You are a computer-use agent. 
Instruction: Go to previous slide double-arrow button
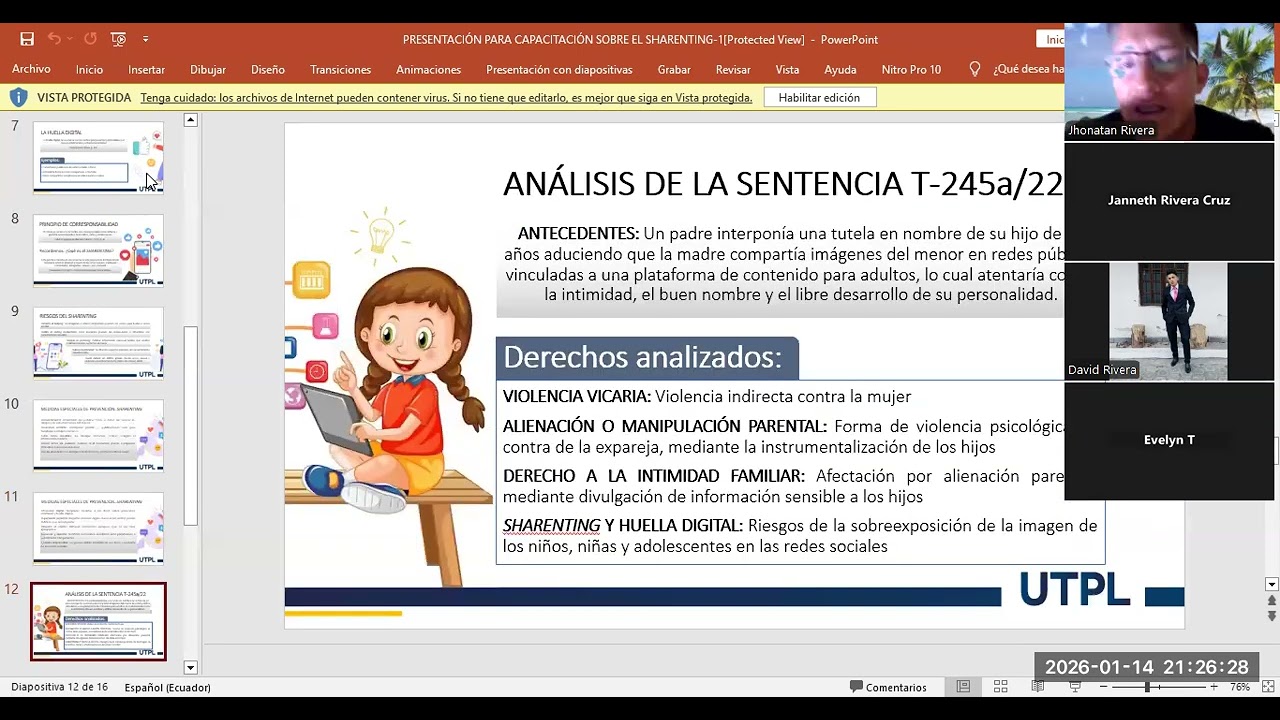coord(1272,601)
